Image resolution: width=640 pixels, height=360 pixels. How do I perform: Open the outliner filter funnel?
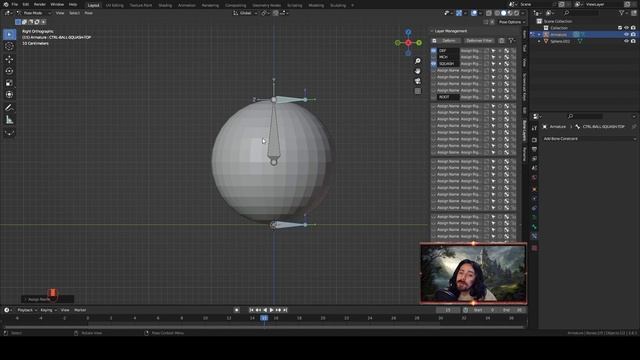[x=622, y=13]
